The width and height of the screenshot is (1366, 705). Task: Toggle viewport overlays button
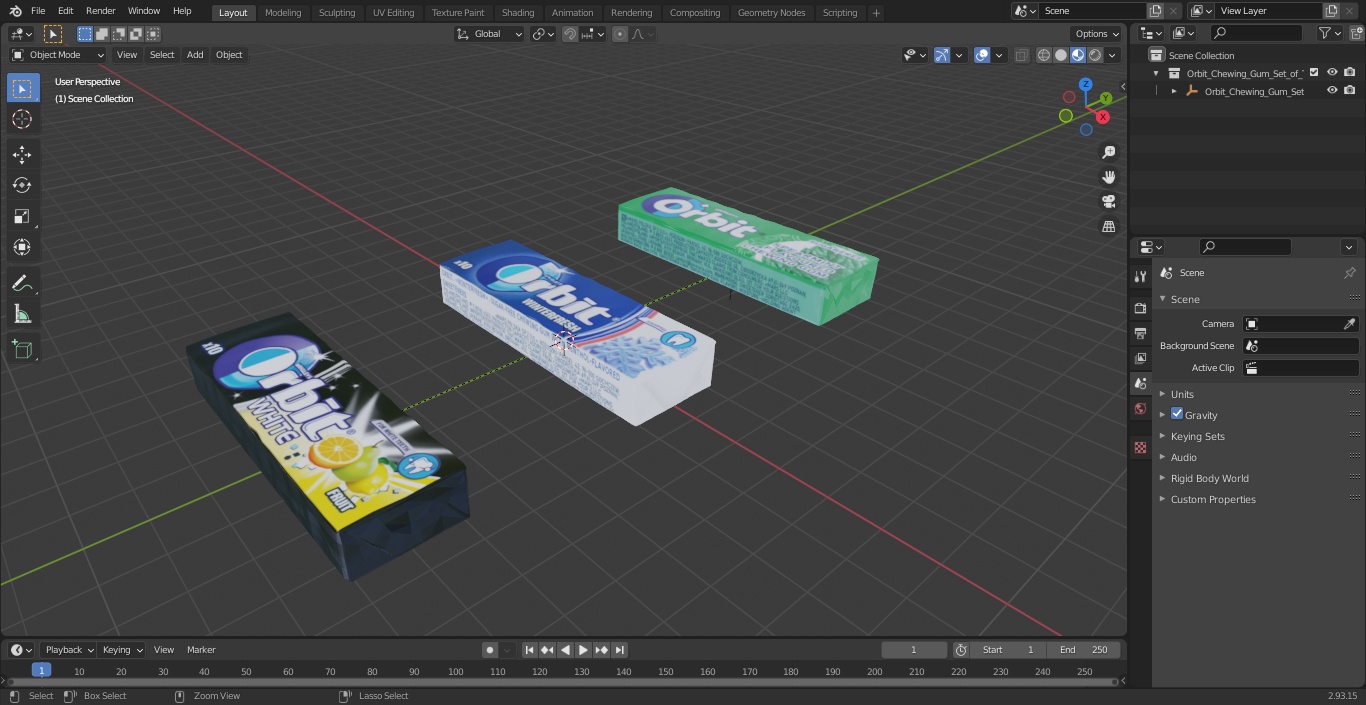coord(982,55)
